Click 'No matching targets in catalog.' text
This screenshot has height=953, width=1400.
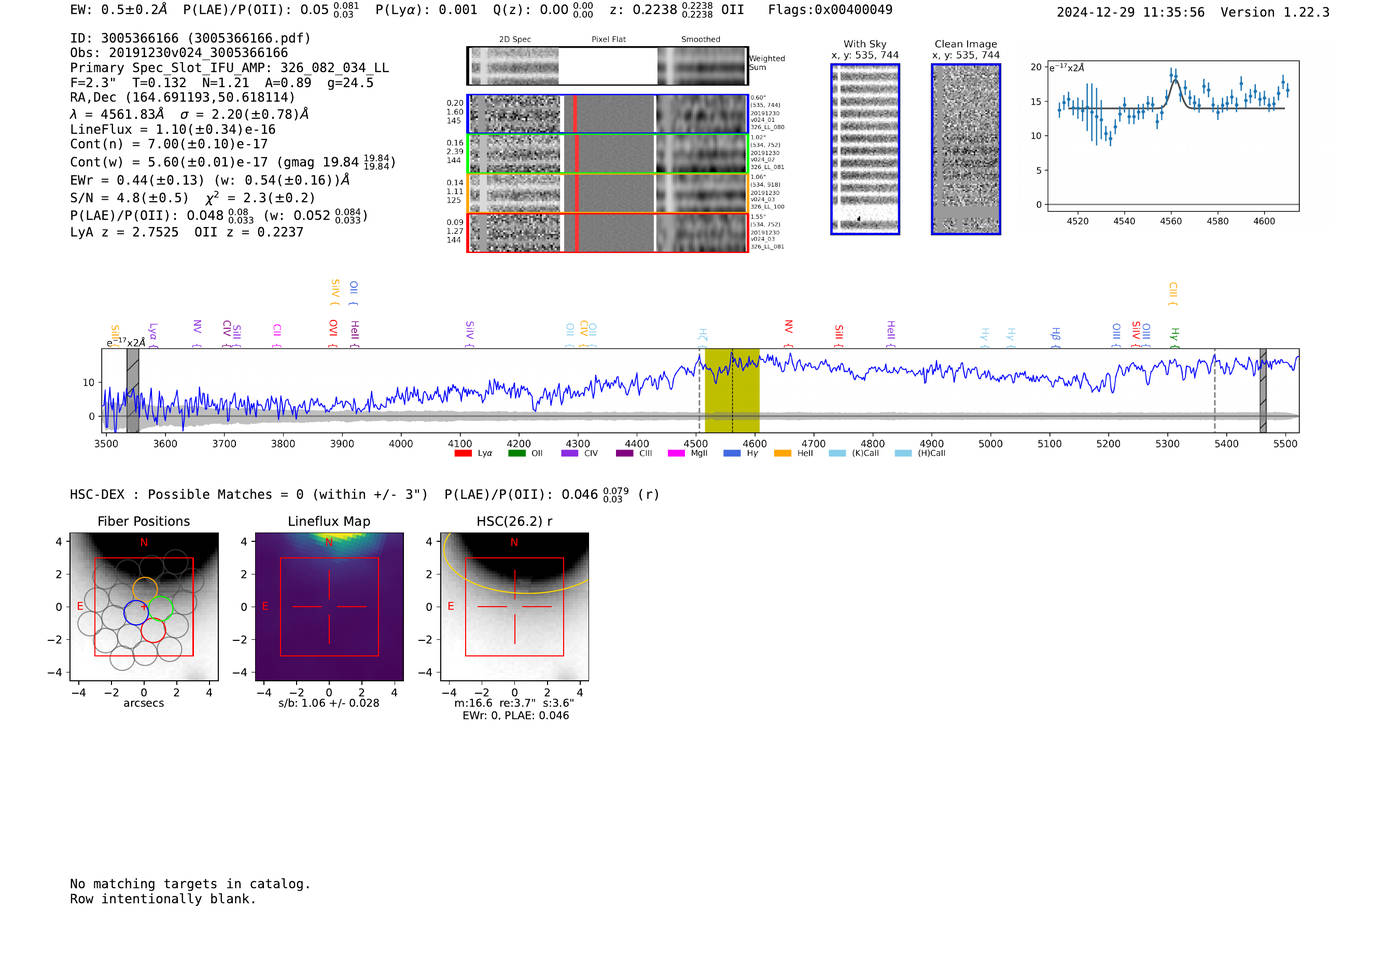[190, 884]
